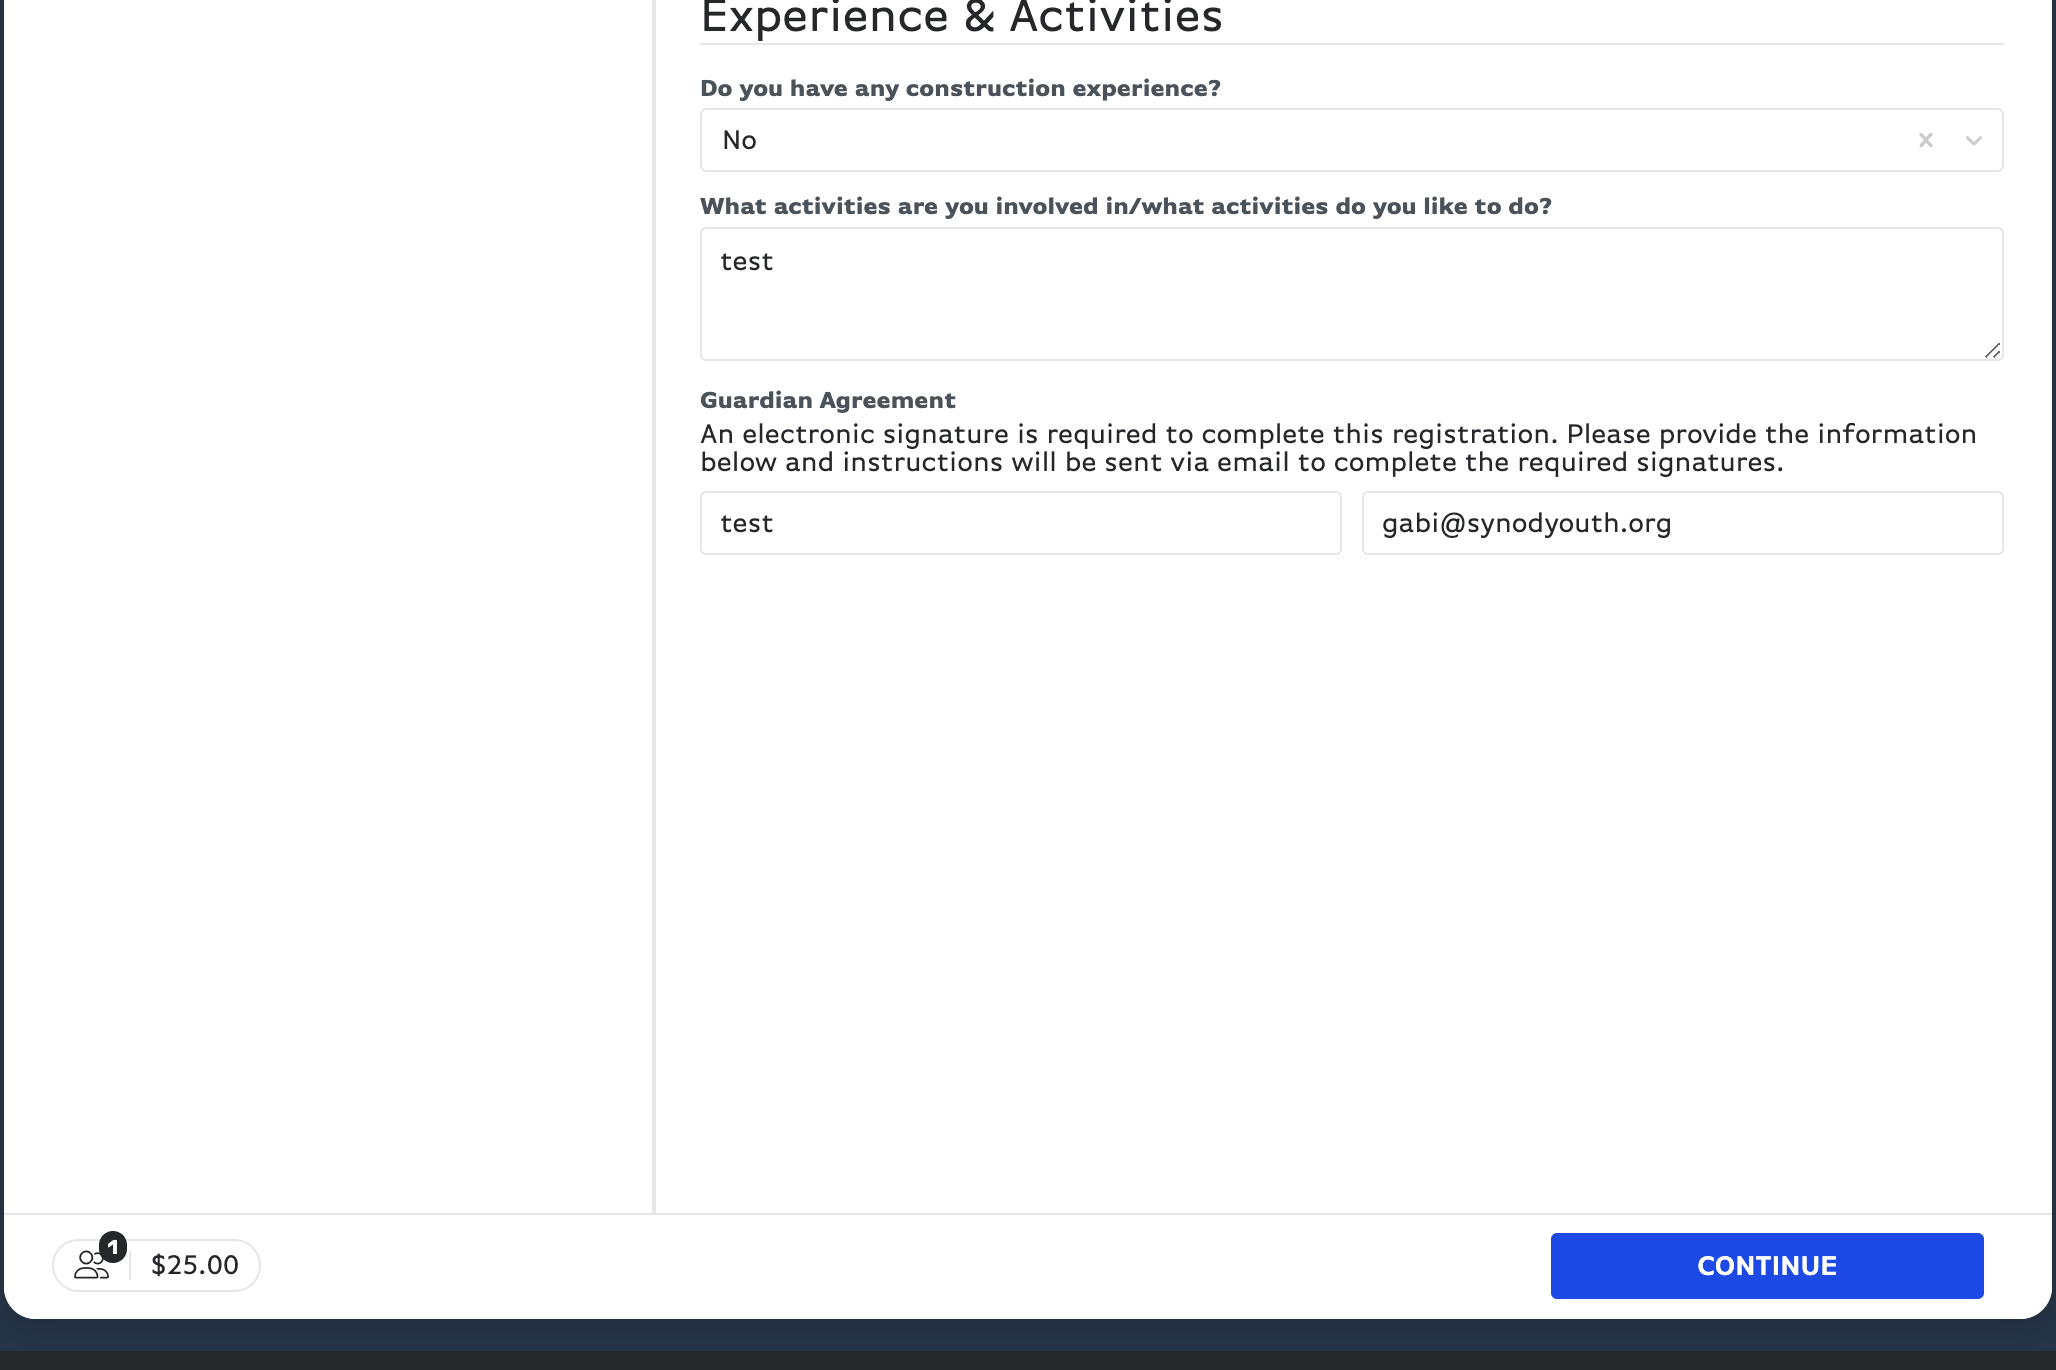
Task: Focus the guardian name field containing test
Action: click(1020, 523)
